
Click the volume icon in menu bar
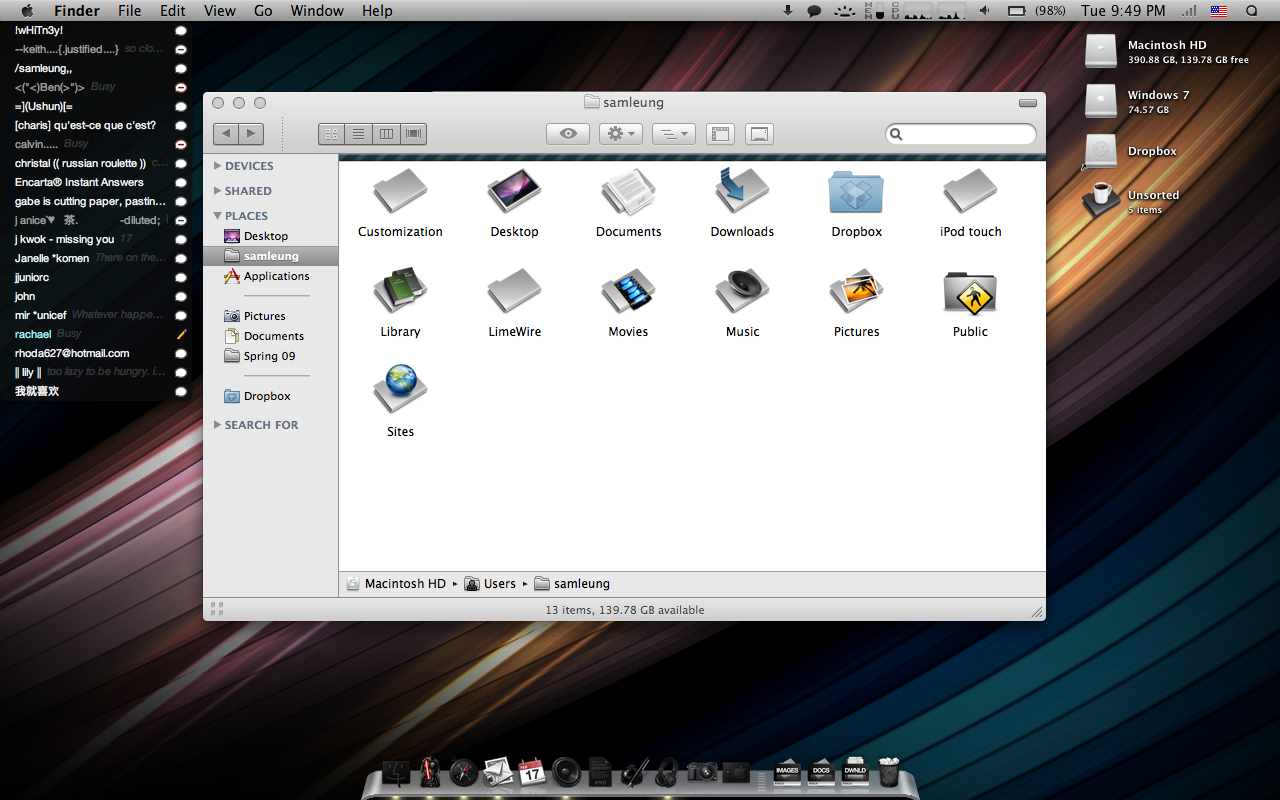984,11
